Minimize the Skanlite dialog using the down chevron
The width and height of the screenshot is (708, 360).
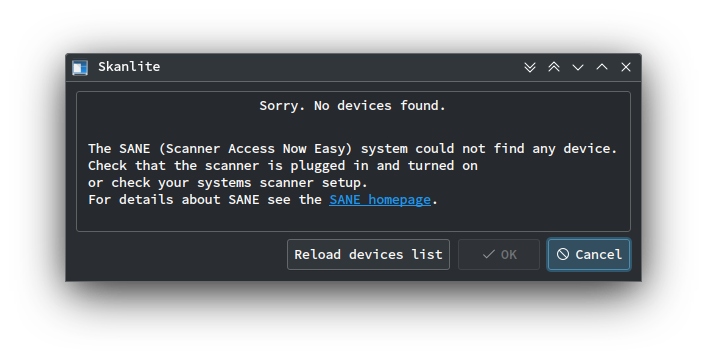[578, 67]
